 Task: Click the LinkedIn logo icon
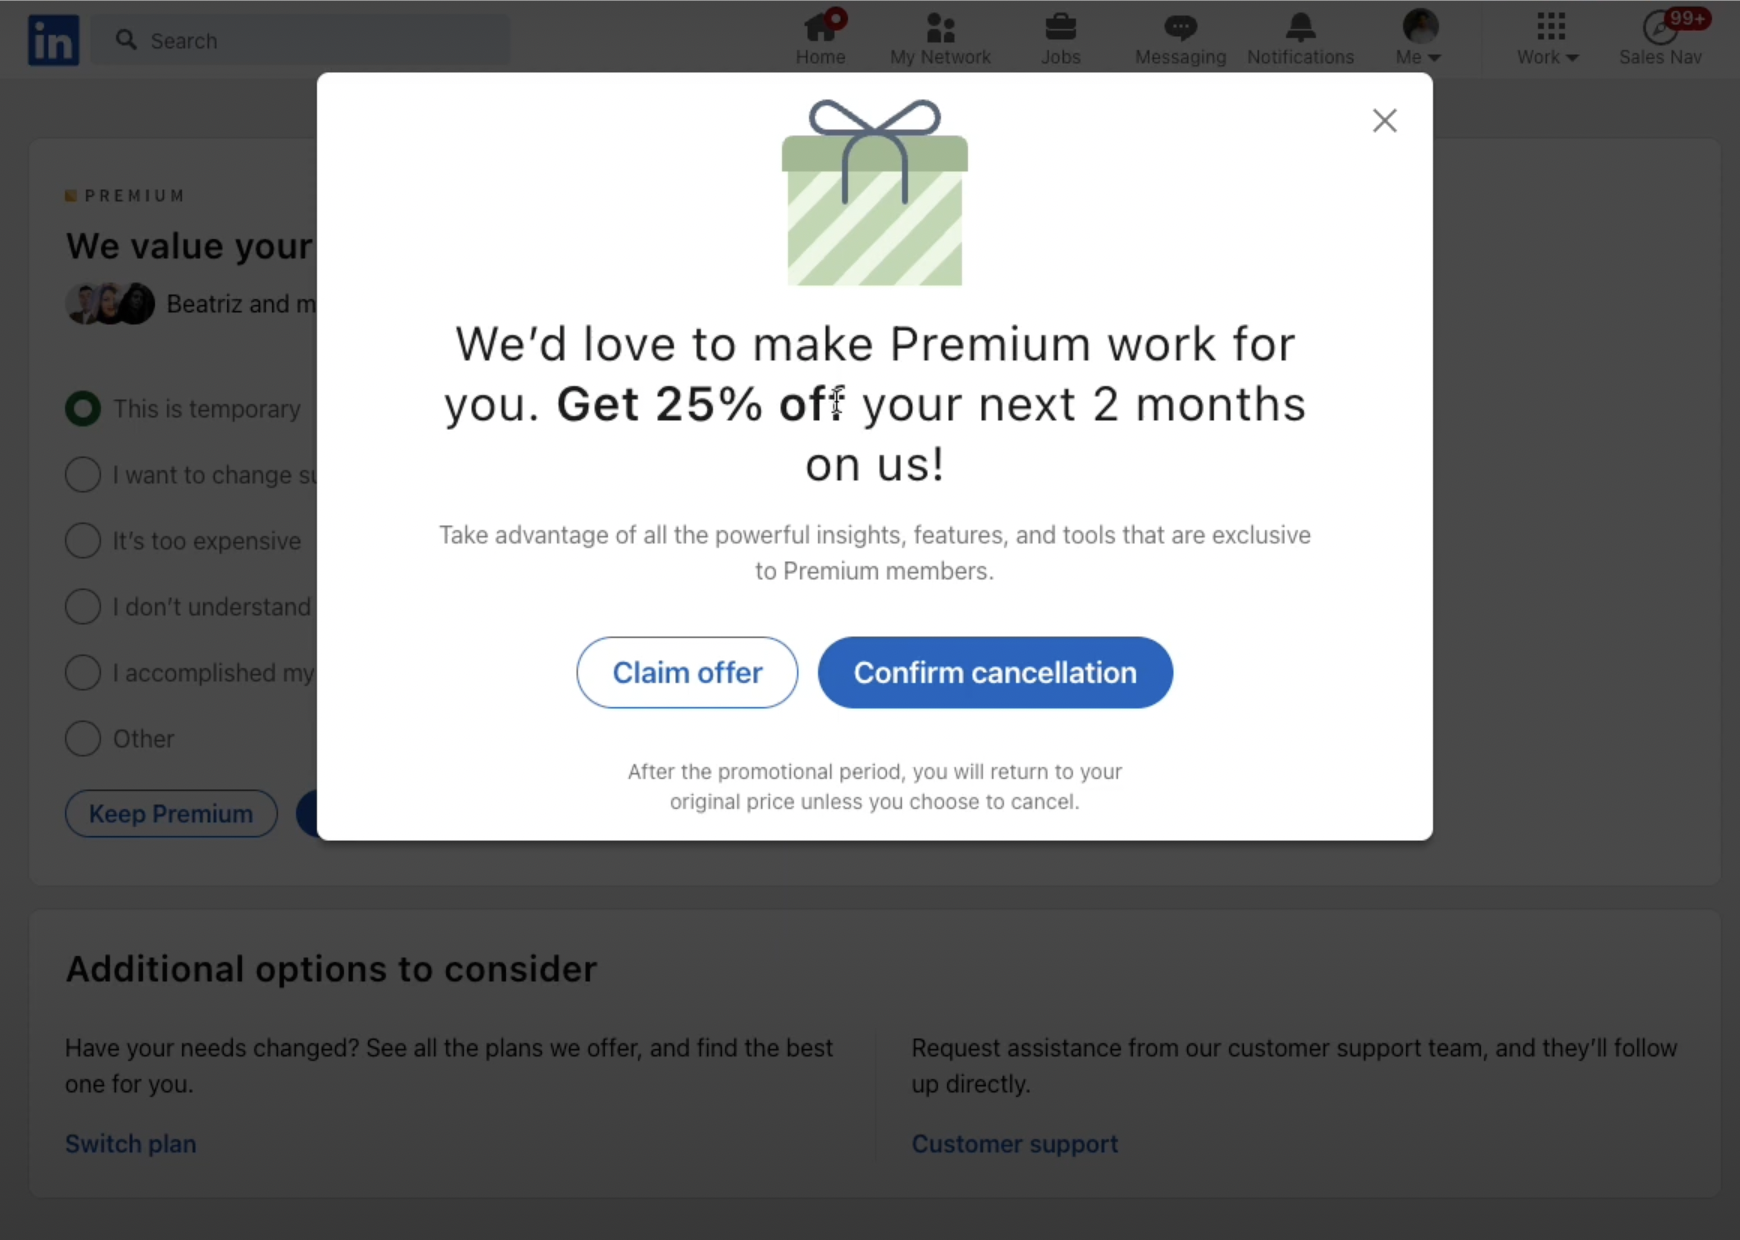53,40
